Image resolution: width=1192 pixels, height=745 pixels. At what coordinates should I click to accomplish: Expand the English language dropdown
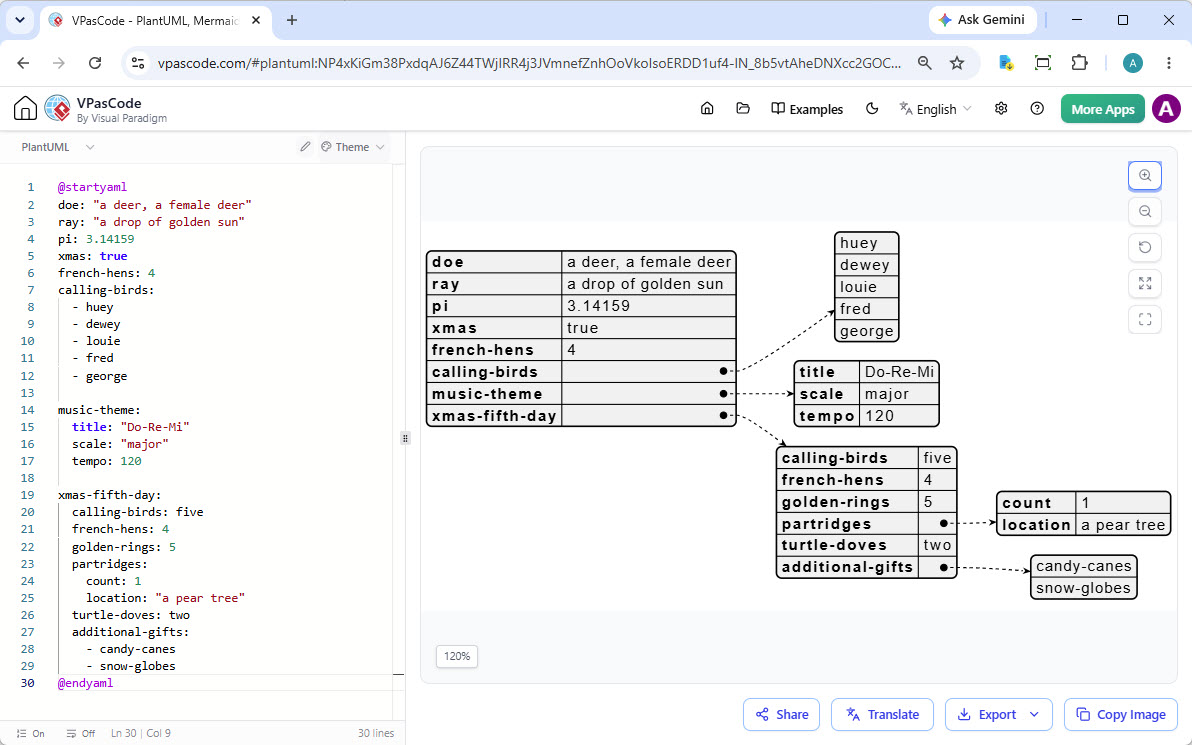point(936,109)
